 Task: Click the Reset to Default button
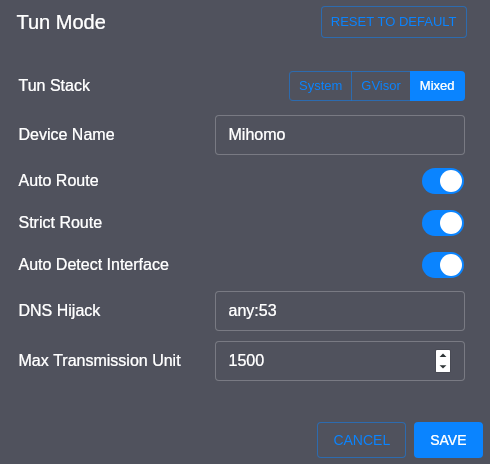(394, 22)
